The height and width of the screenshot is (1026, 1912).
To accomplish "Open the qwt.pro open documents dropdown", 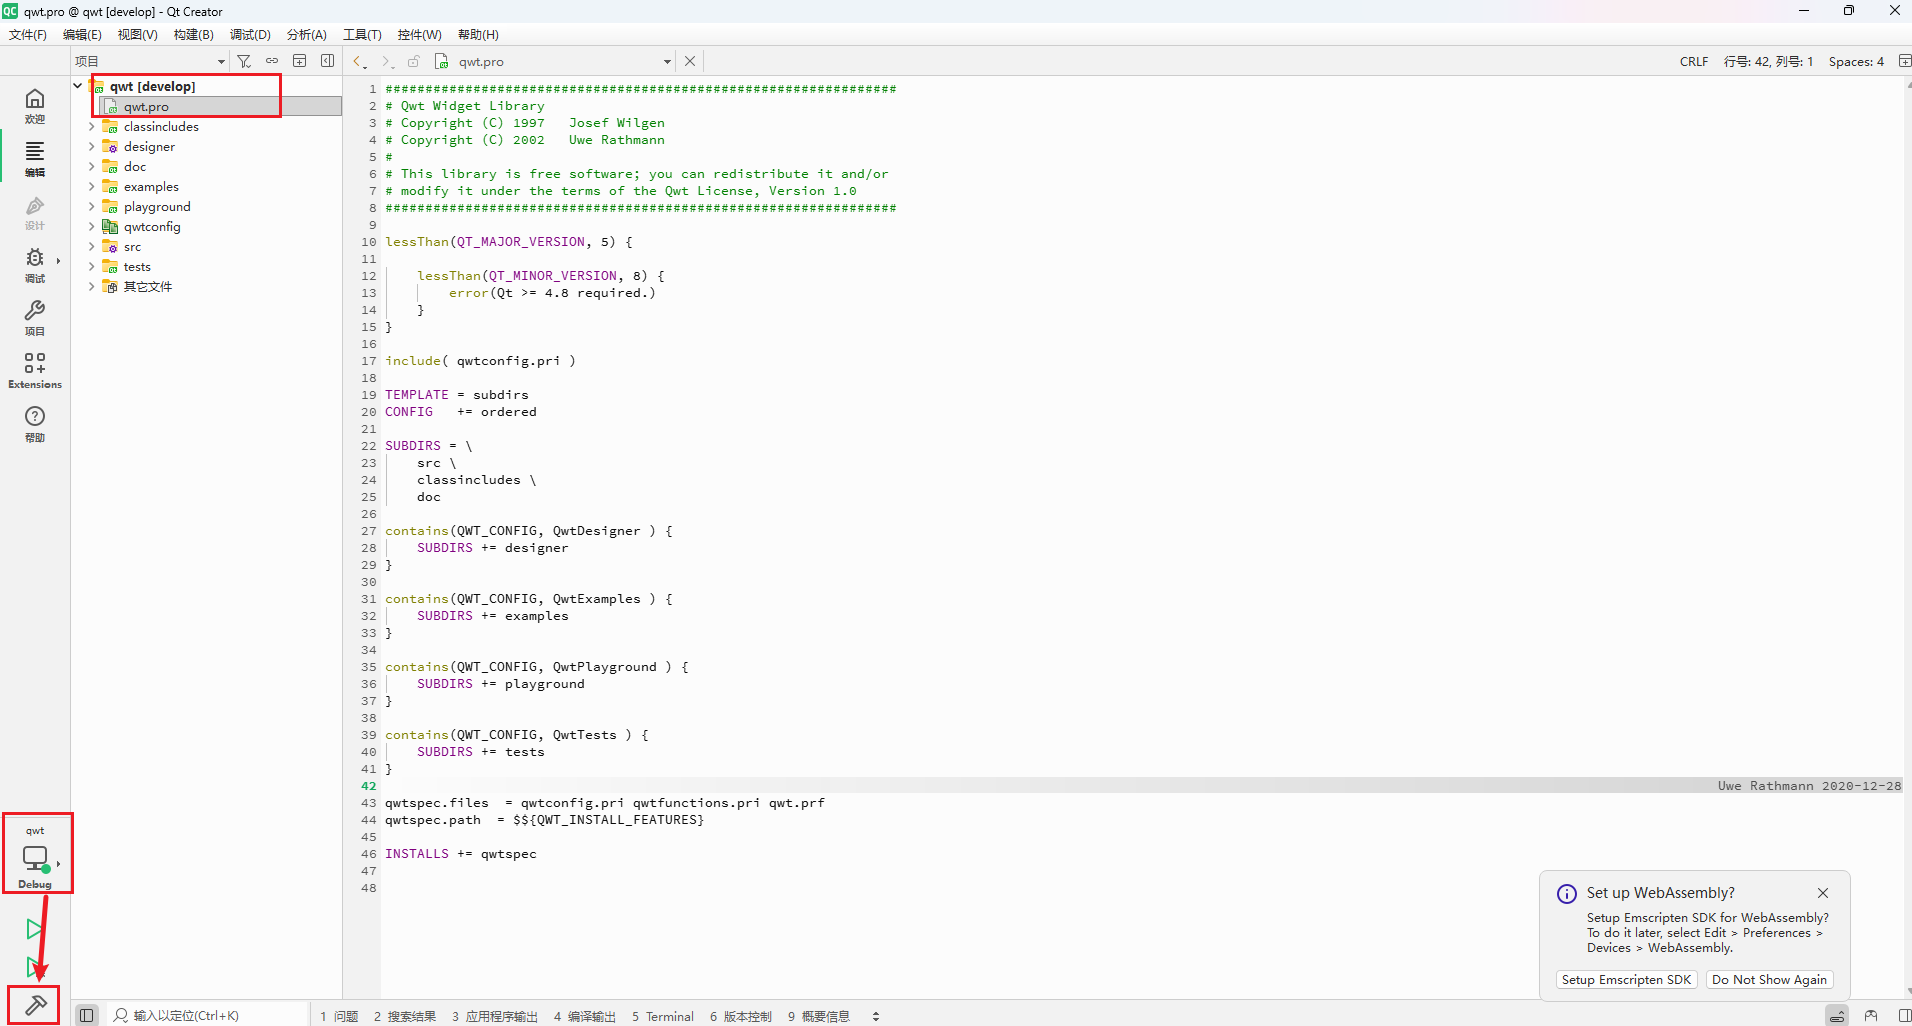I will click(x=565, y=61).
